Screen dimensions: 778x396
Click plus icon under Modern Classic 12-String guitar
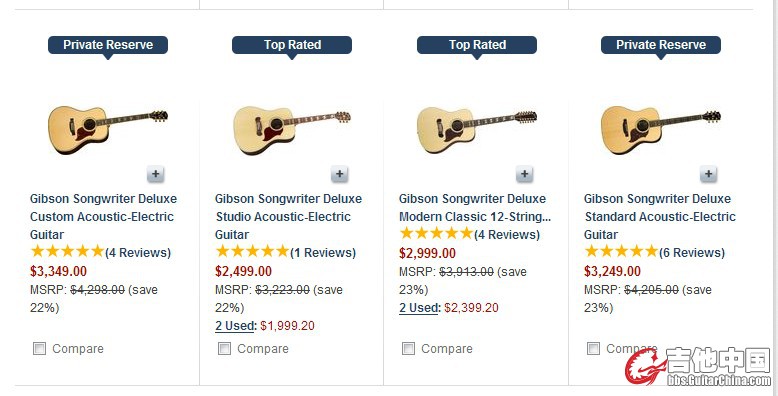(524, 174)
